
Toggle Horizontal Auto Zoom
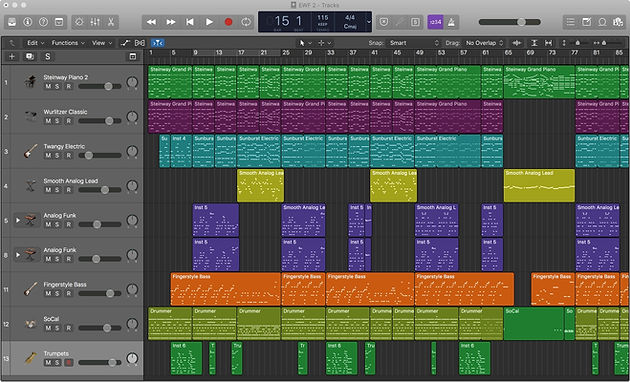click(x=548, y=43)
